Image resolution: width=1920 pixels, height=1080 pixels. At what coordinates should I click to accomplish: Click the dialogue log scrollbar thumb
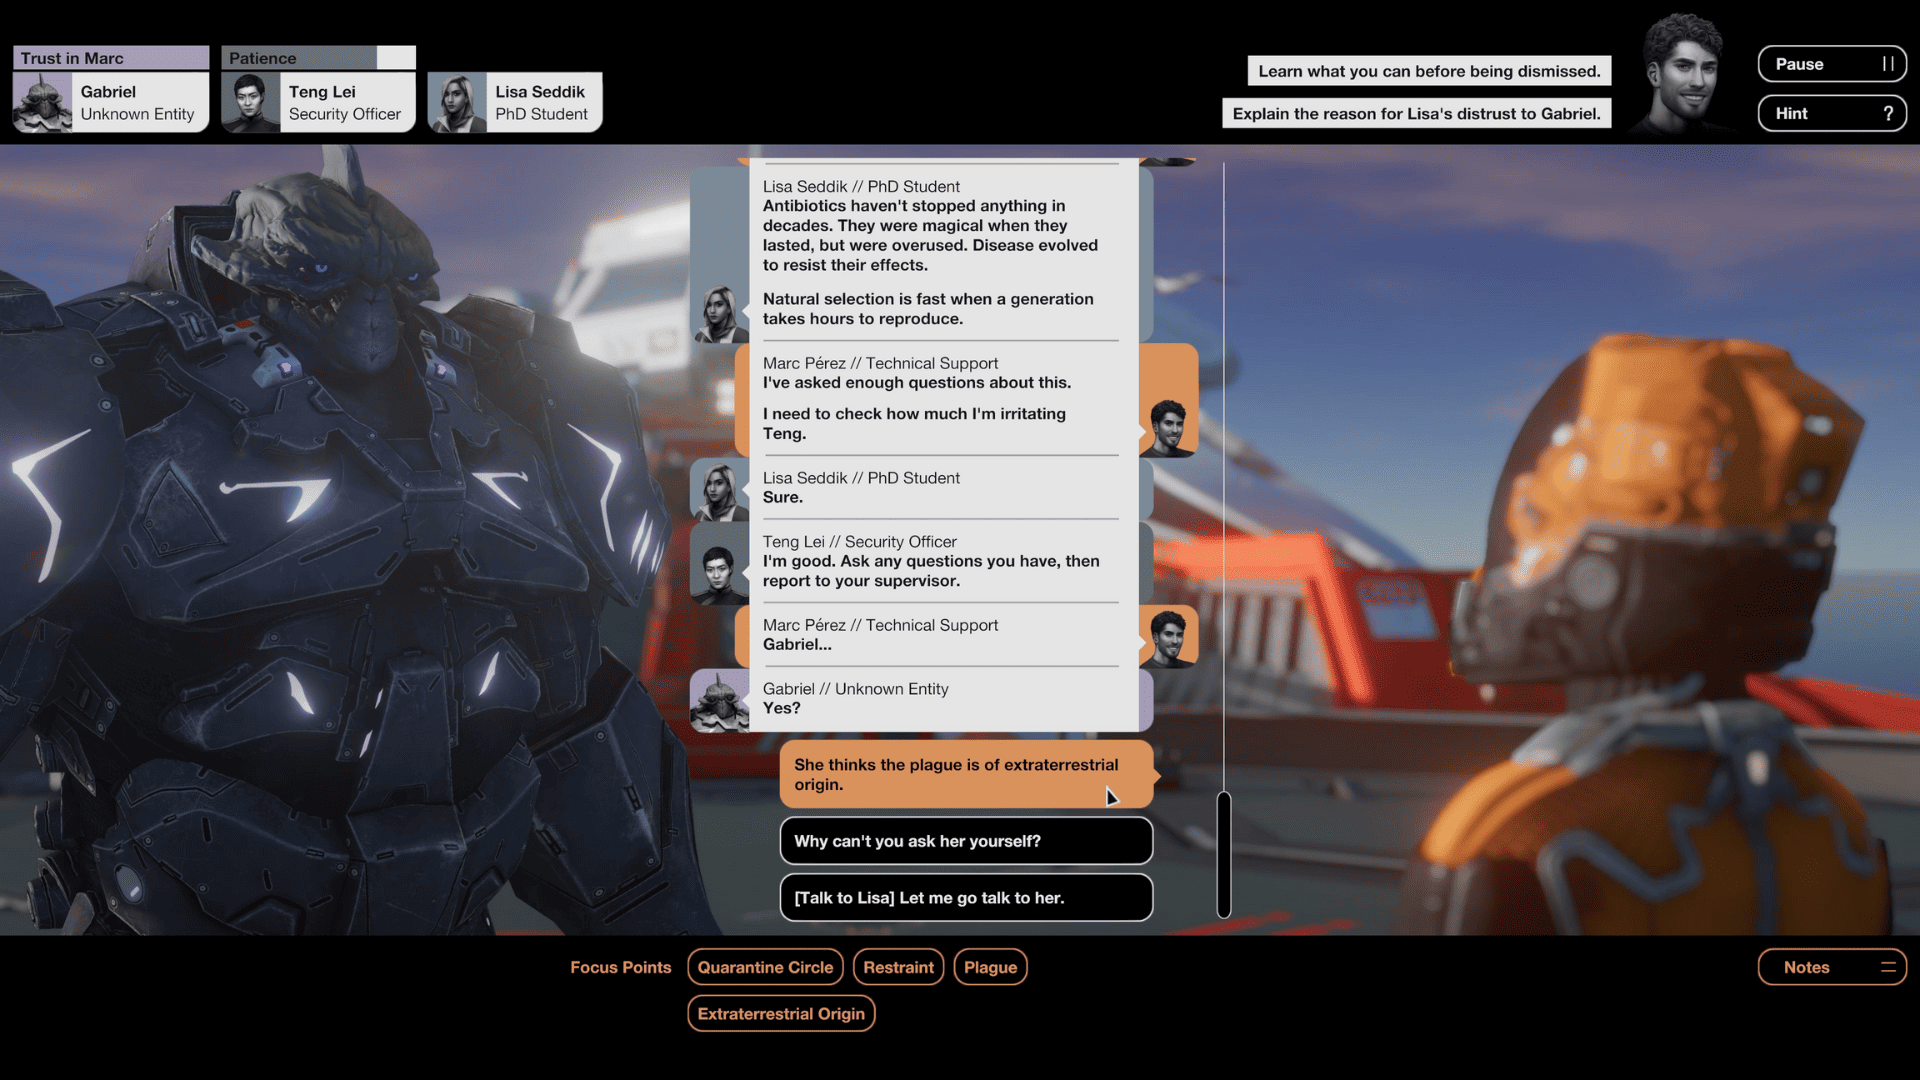tap(1223, 855)
